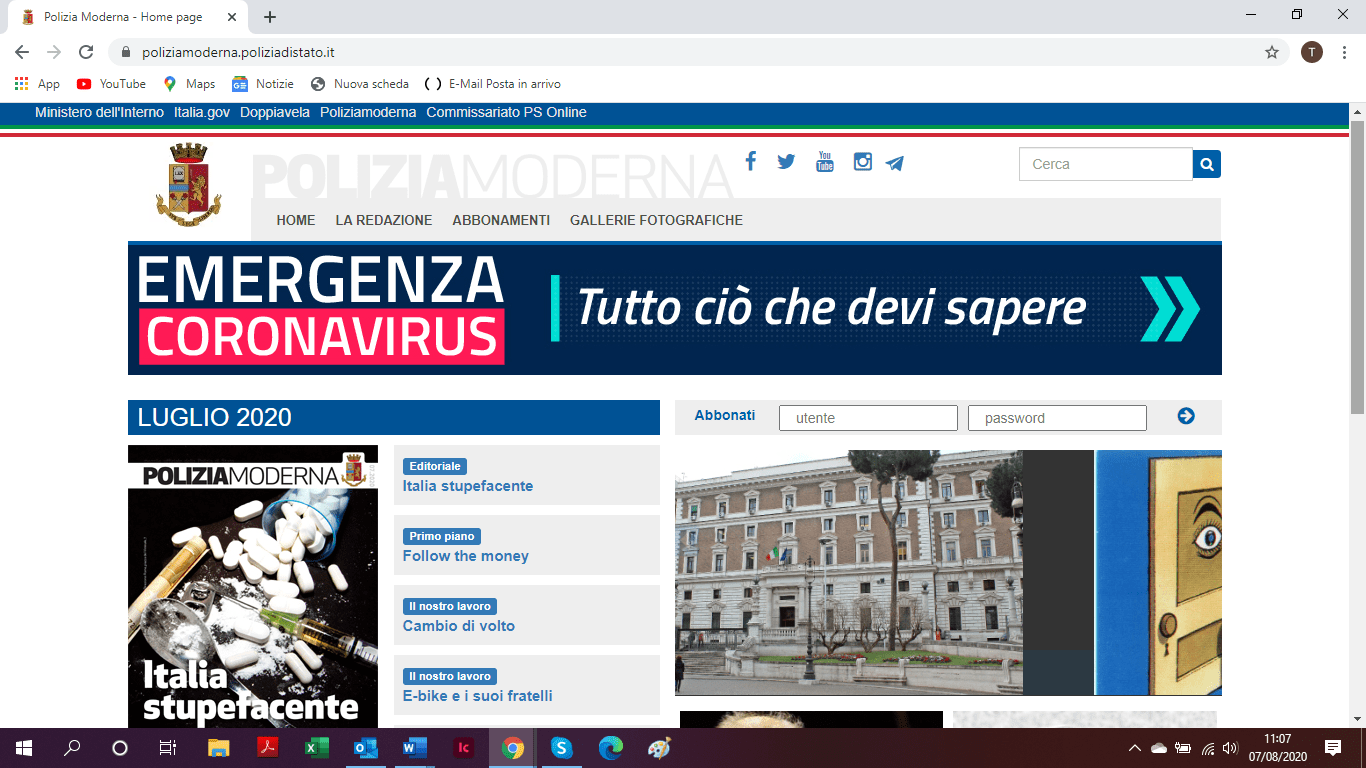Screen dimensions: 1366x768
Task: Open Poliziamoderna top link
Action: pos(368,112)
